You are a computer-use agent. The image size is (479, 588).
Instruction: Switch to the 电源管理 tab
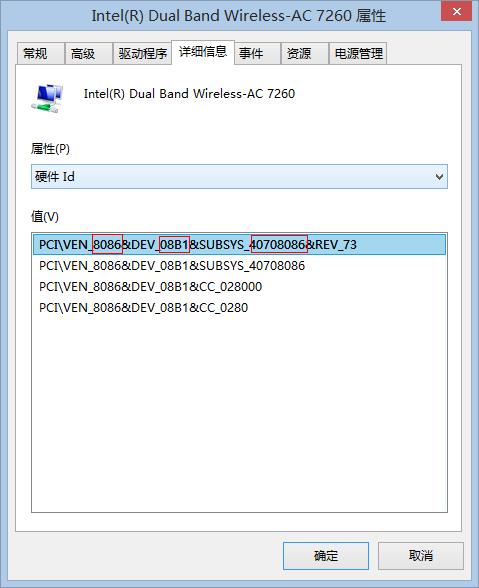(x=358, y=53)
